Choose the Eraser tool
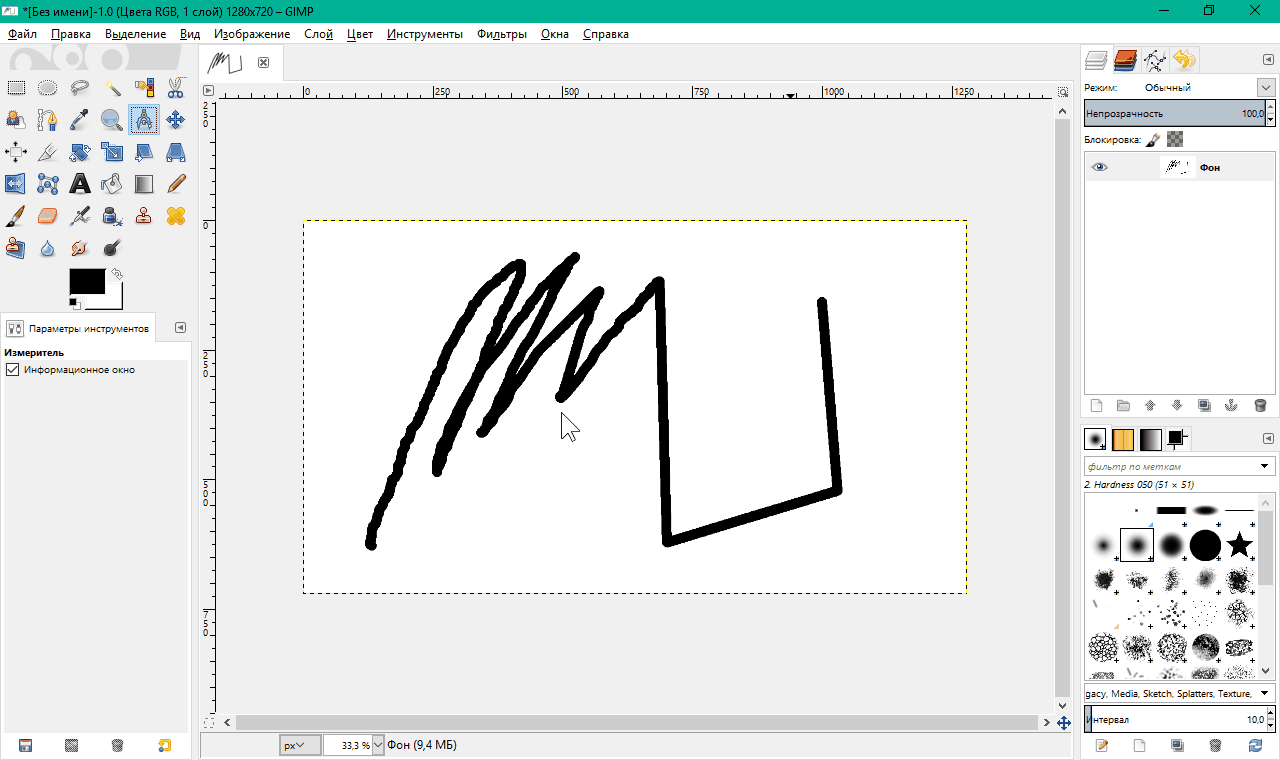Image resolution: width=1280 pixels, height=760 pixels. [47, 216]
